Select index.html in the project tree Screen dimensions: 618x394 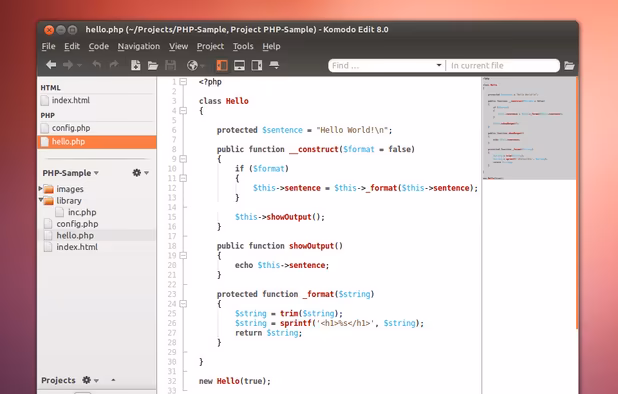pyautogui.click(x=77, y=247)
